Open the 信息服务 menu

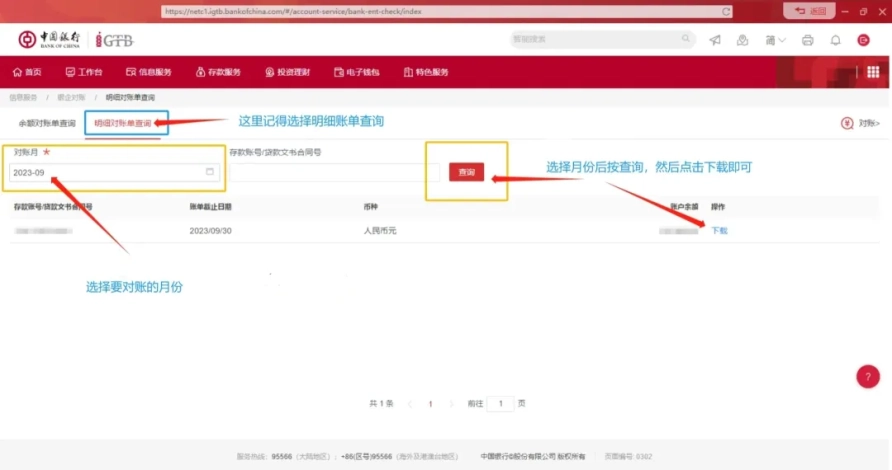[x=148, y=72]
